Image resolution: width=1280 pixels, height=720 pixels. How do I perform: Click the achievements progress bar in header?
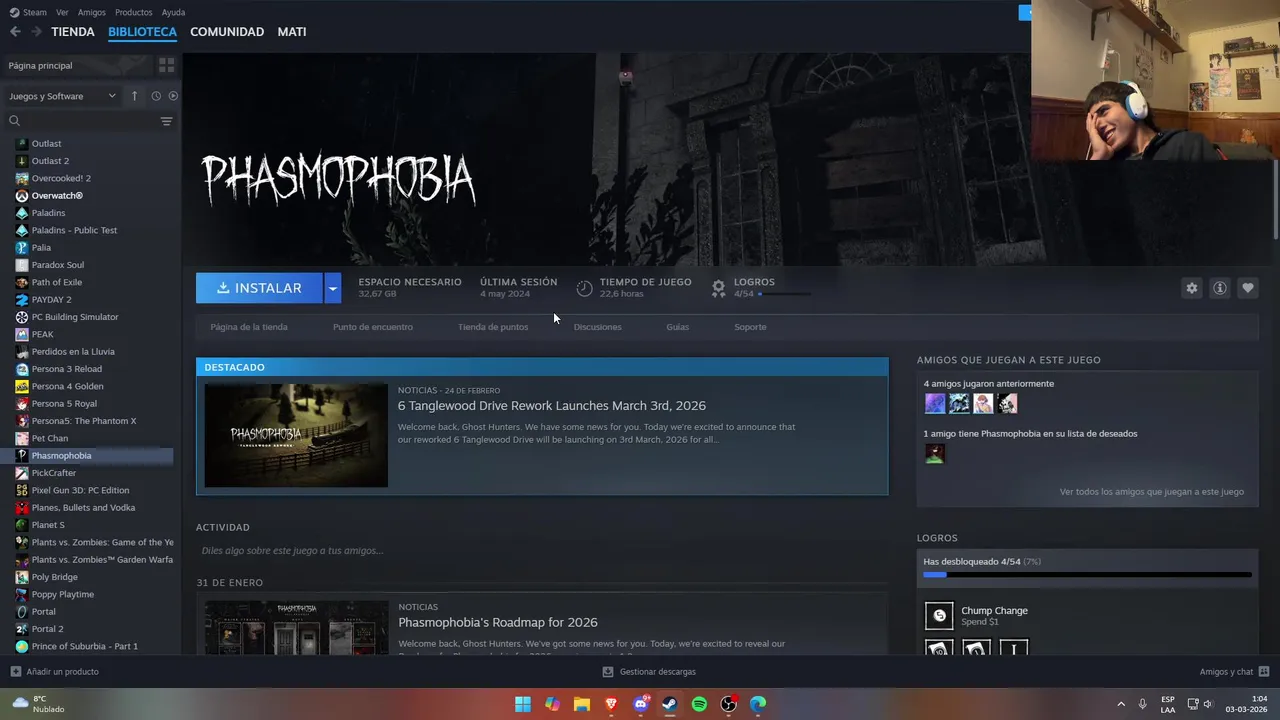pos(784,294)
